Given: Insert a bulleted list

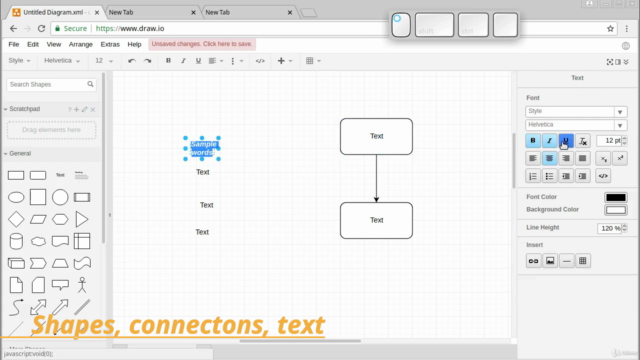Looking at the screenshot, I should pyautogui.click(x=549, y=176).
